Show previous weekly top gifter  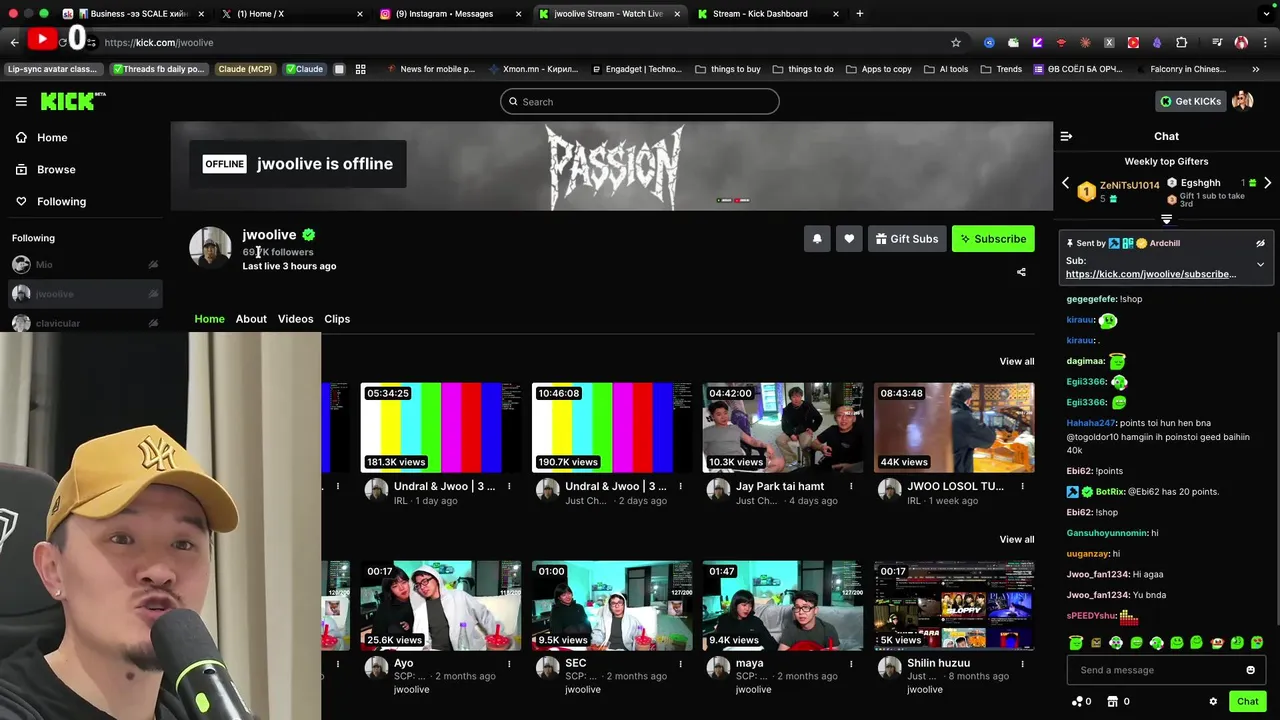point(1065,183)
